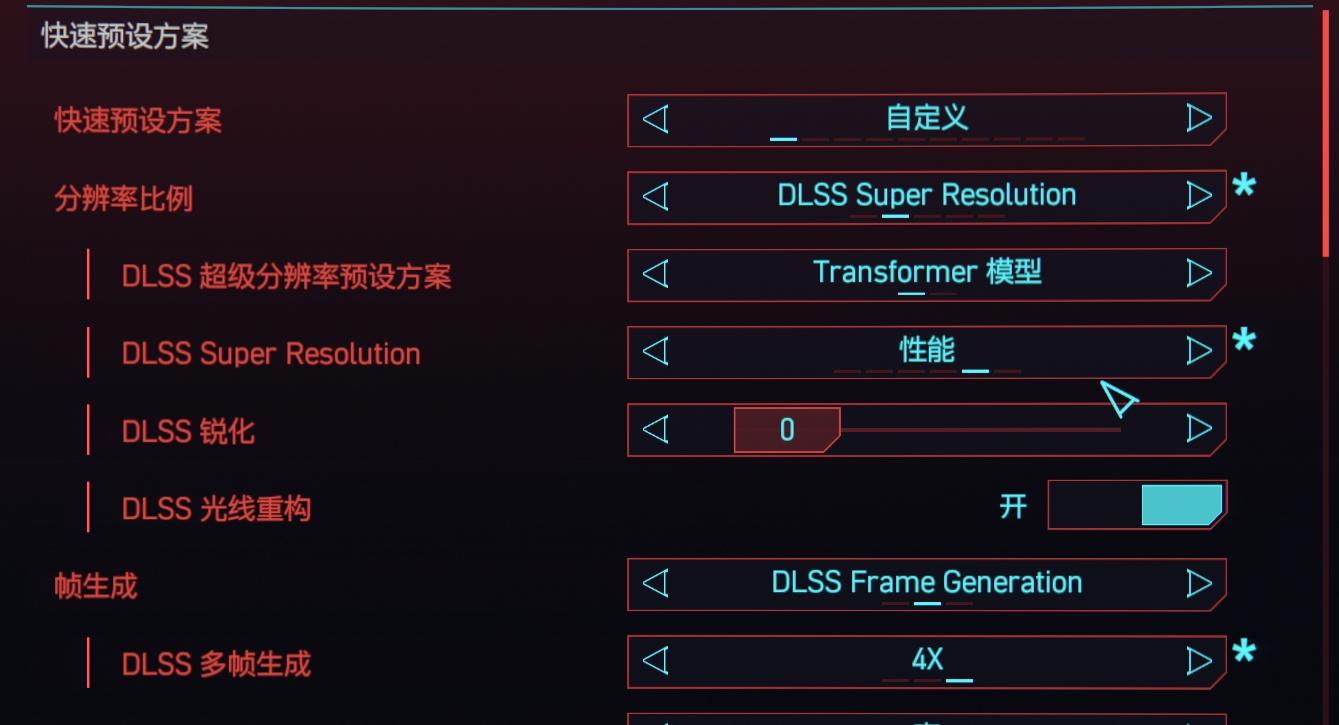Click the DLSS 锐化 slider handle
This screenshot has height=725, width=1339.
[786, 430]
